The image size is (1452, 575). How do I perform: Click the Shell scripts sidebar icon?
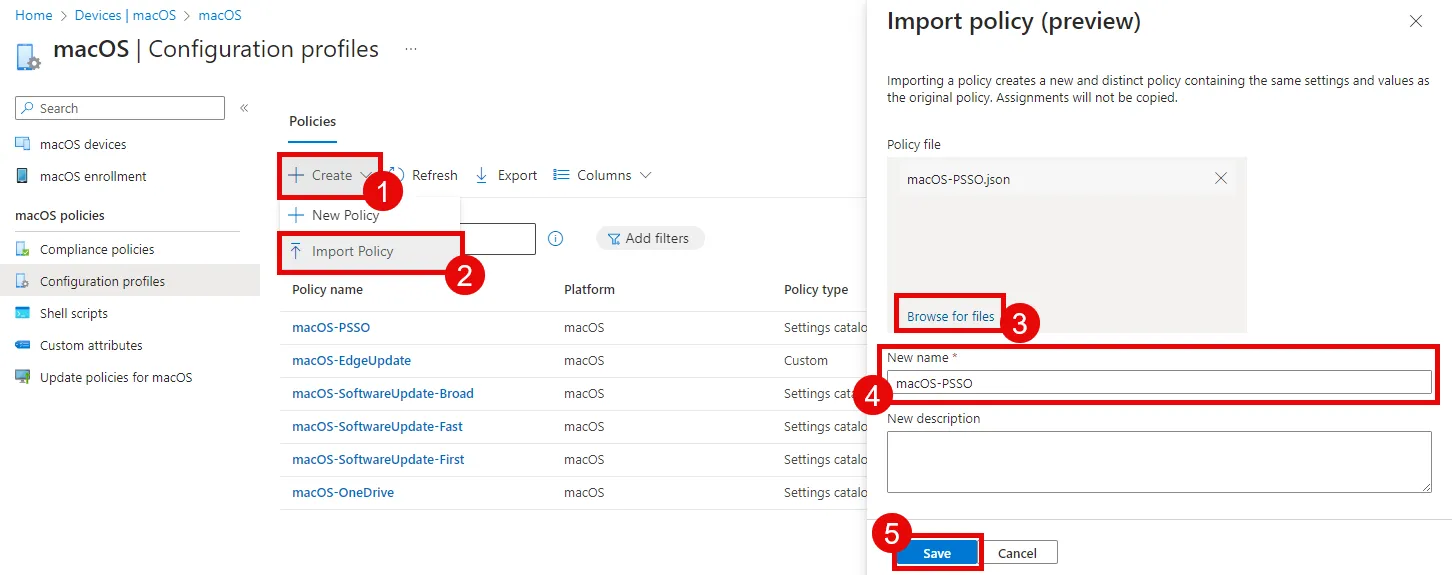22,313
